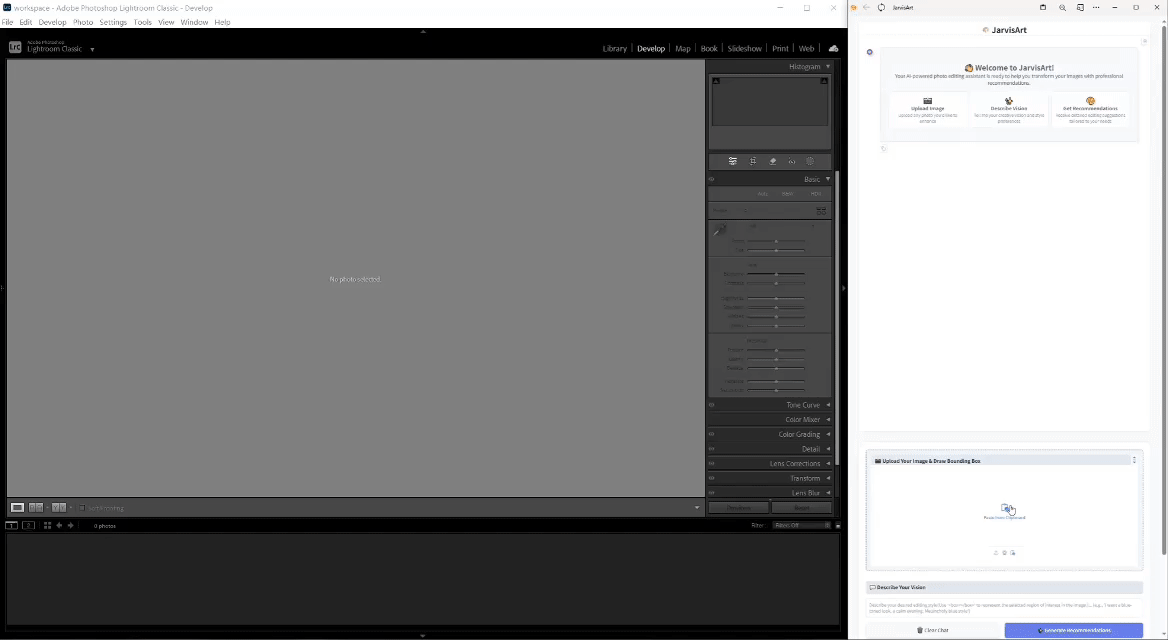
Task: Select the Red Eye Correction tool
Action: [x=791, y=161]
